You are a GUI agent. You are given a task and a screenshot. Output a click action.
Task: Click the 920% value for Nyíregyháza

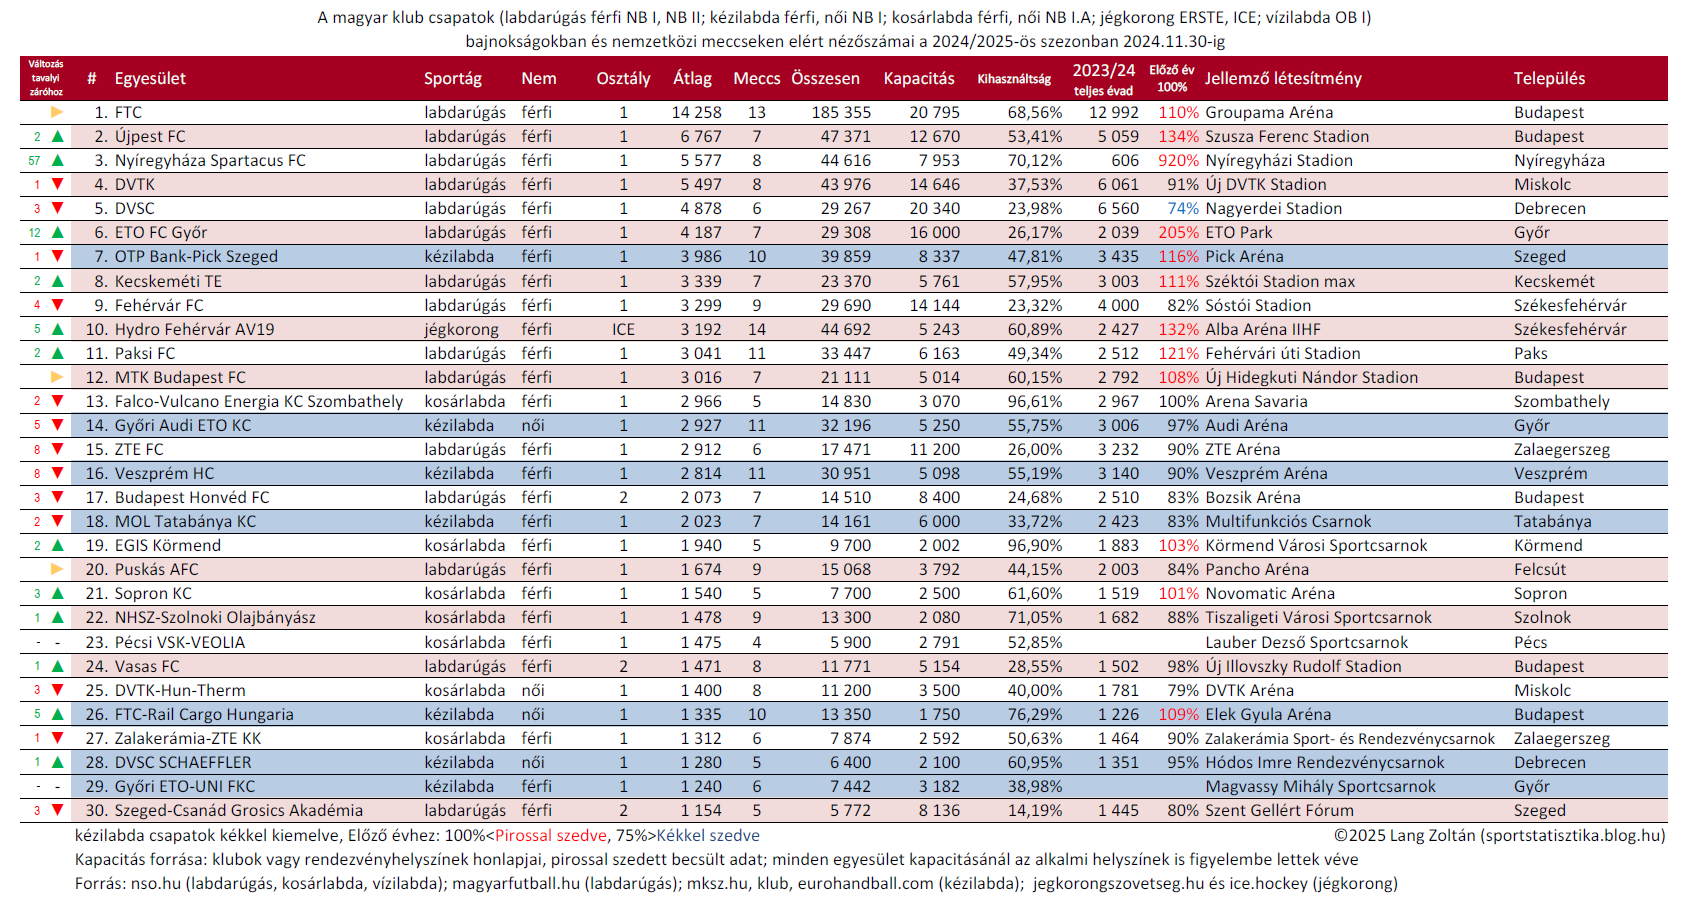click(1178, 160)
